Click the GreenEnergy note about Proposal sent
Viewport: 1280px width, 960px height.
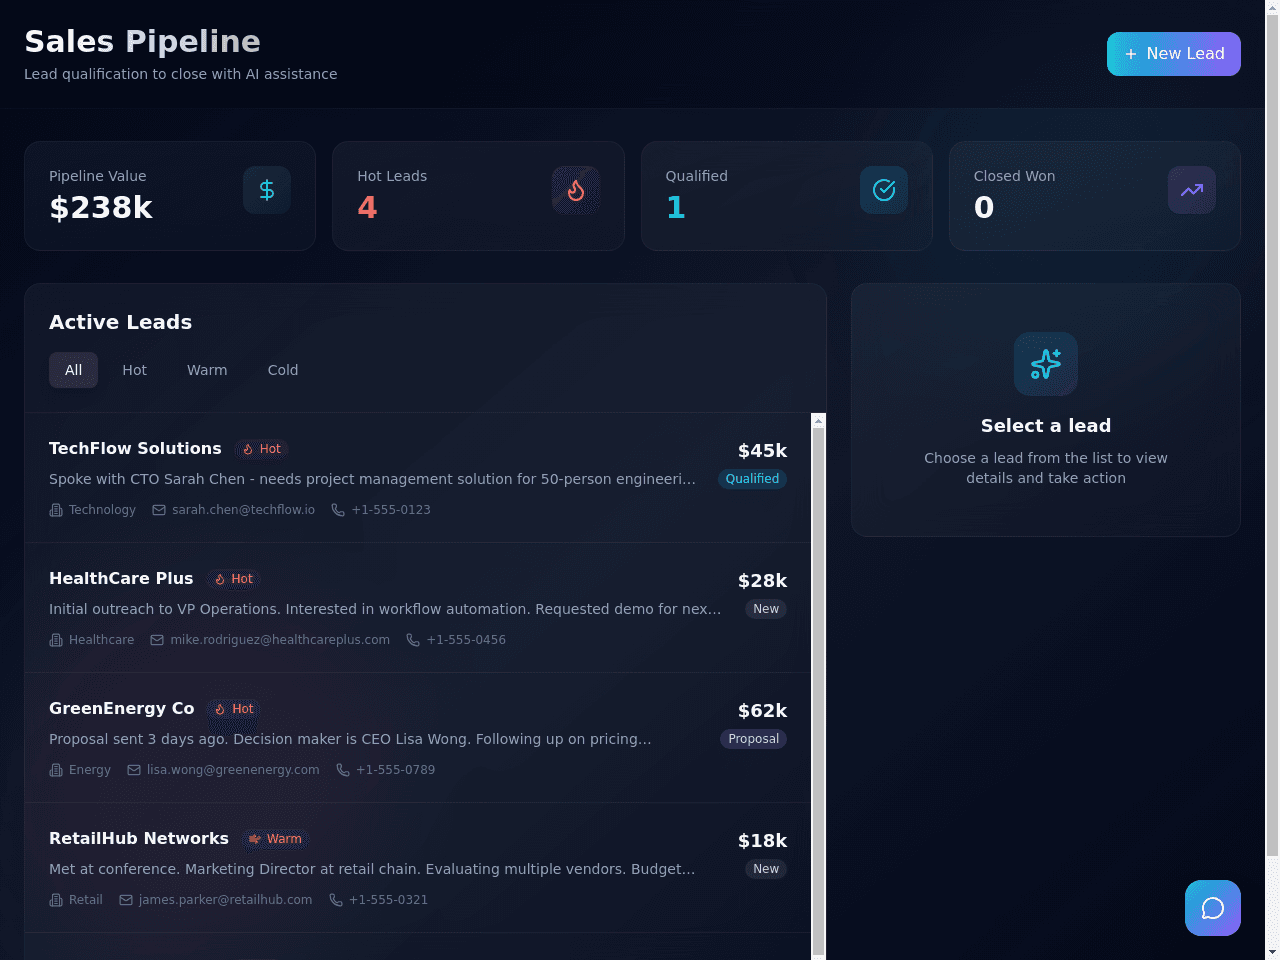[350, 739]
